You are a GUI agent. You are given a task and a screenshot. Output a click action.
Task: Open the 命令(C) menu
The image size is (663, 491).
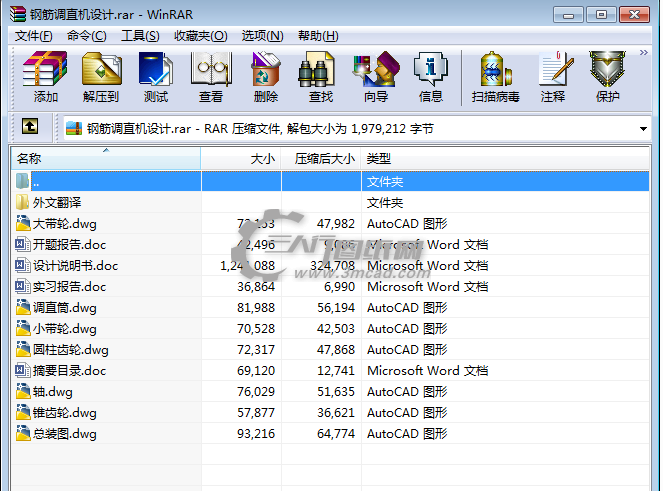(x=87, y=36)
